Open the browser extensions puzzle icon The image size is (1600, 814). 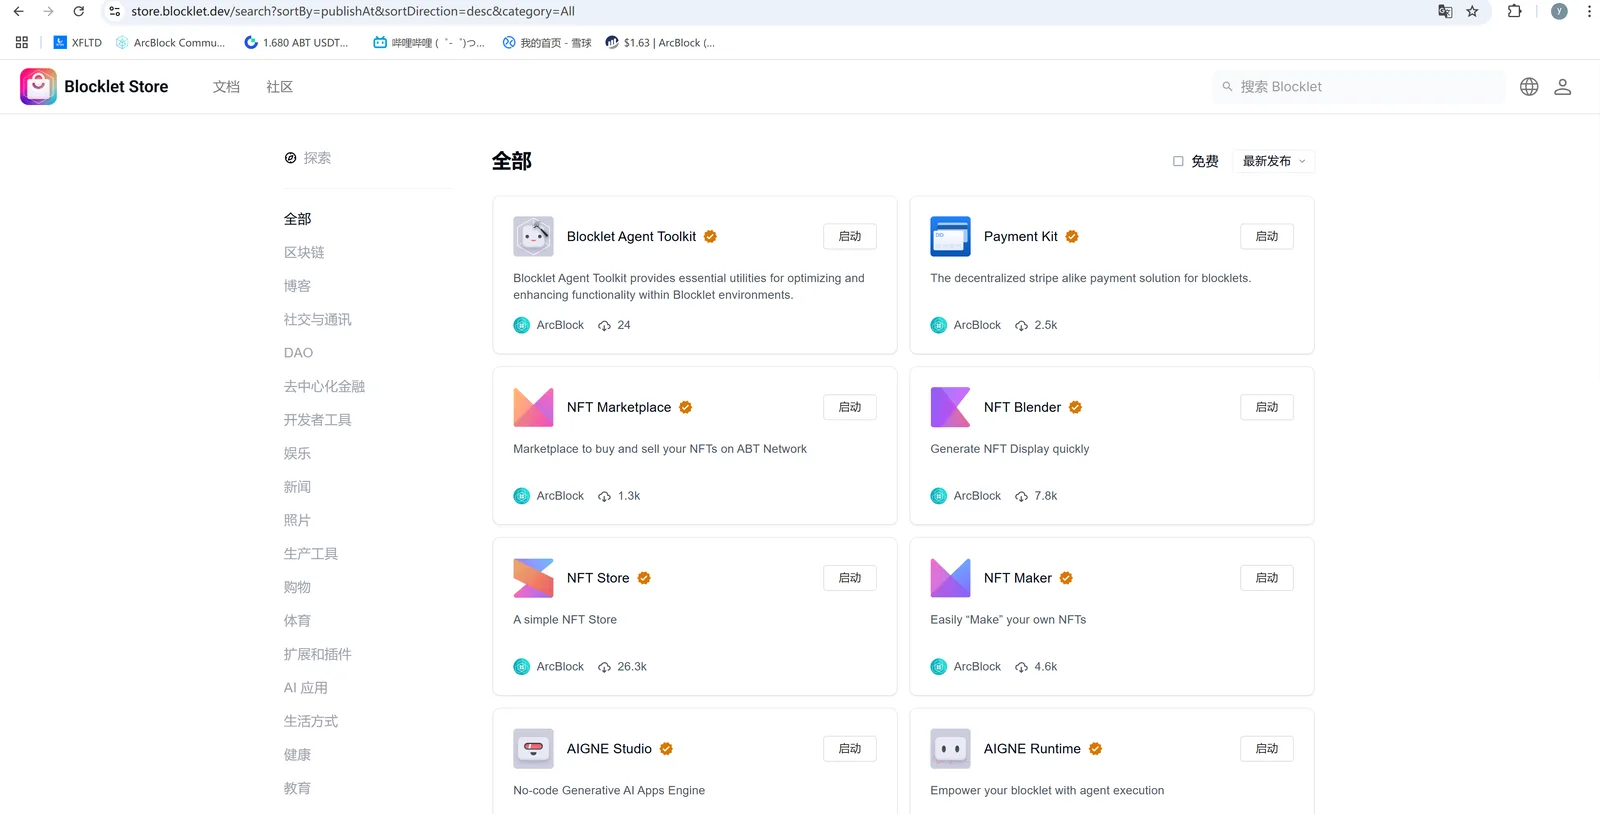(1514, 12)
